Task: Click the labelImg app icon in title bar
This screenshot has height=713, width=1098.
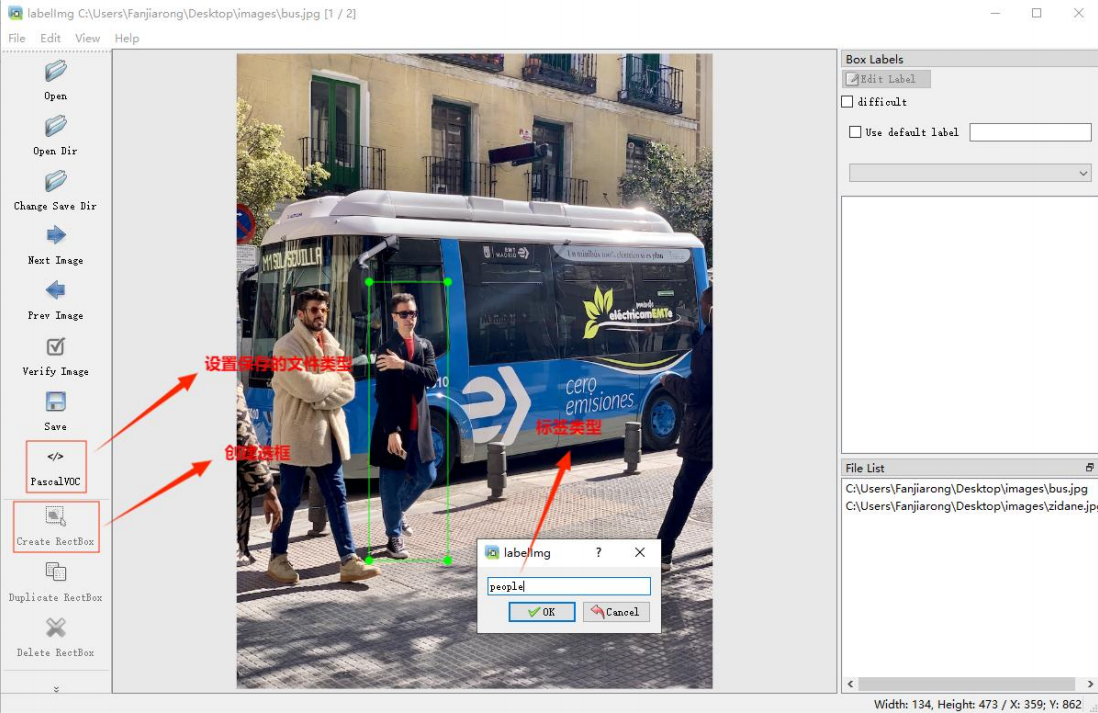Action: click(x=15, y=13)
